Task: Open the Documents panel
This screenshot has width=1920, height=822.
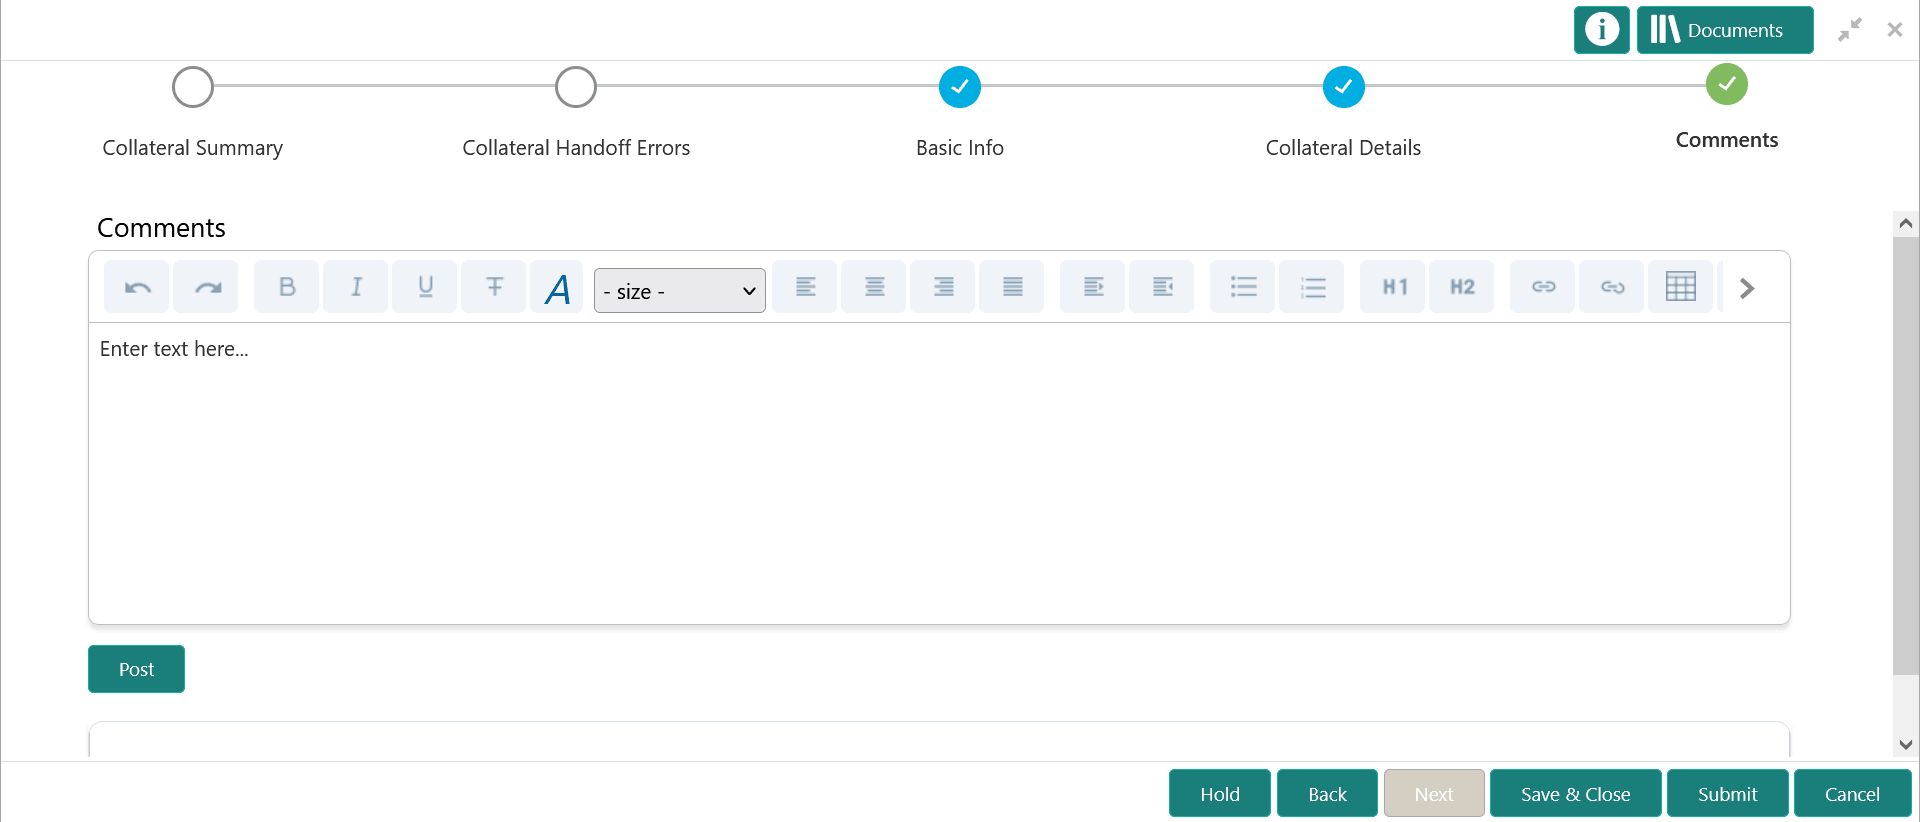Action: click(x=1725, y=30)
